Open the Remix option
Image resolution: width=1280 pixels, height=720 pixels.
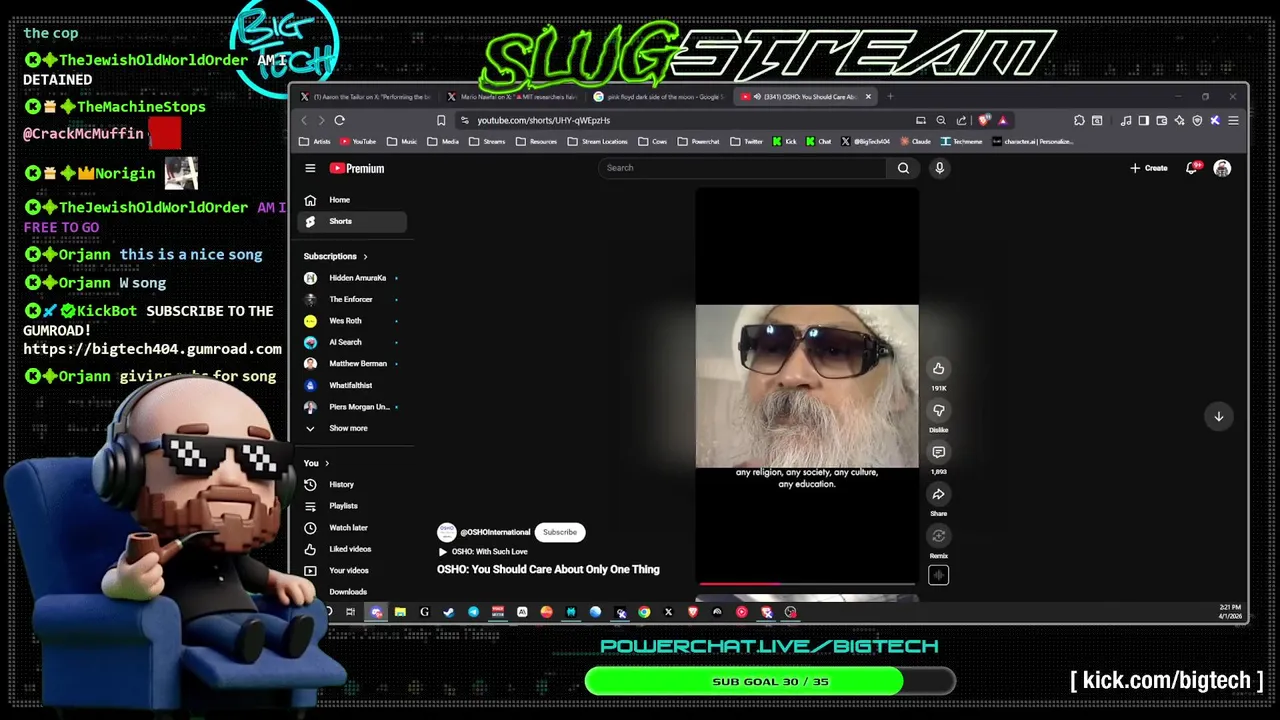(x=938, y=536)
